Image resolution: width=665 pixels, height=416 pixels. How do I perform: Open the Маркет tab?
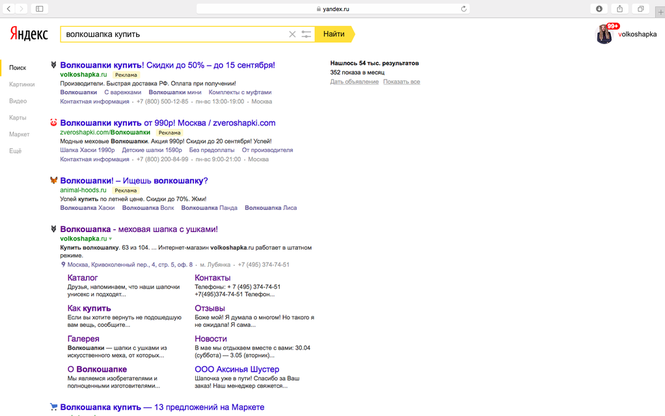pyautogui.click(x=19, y=134)
